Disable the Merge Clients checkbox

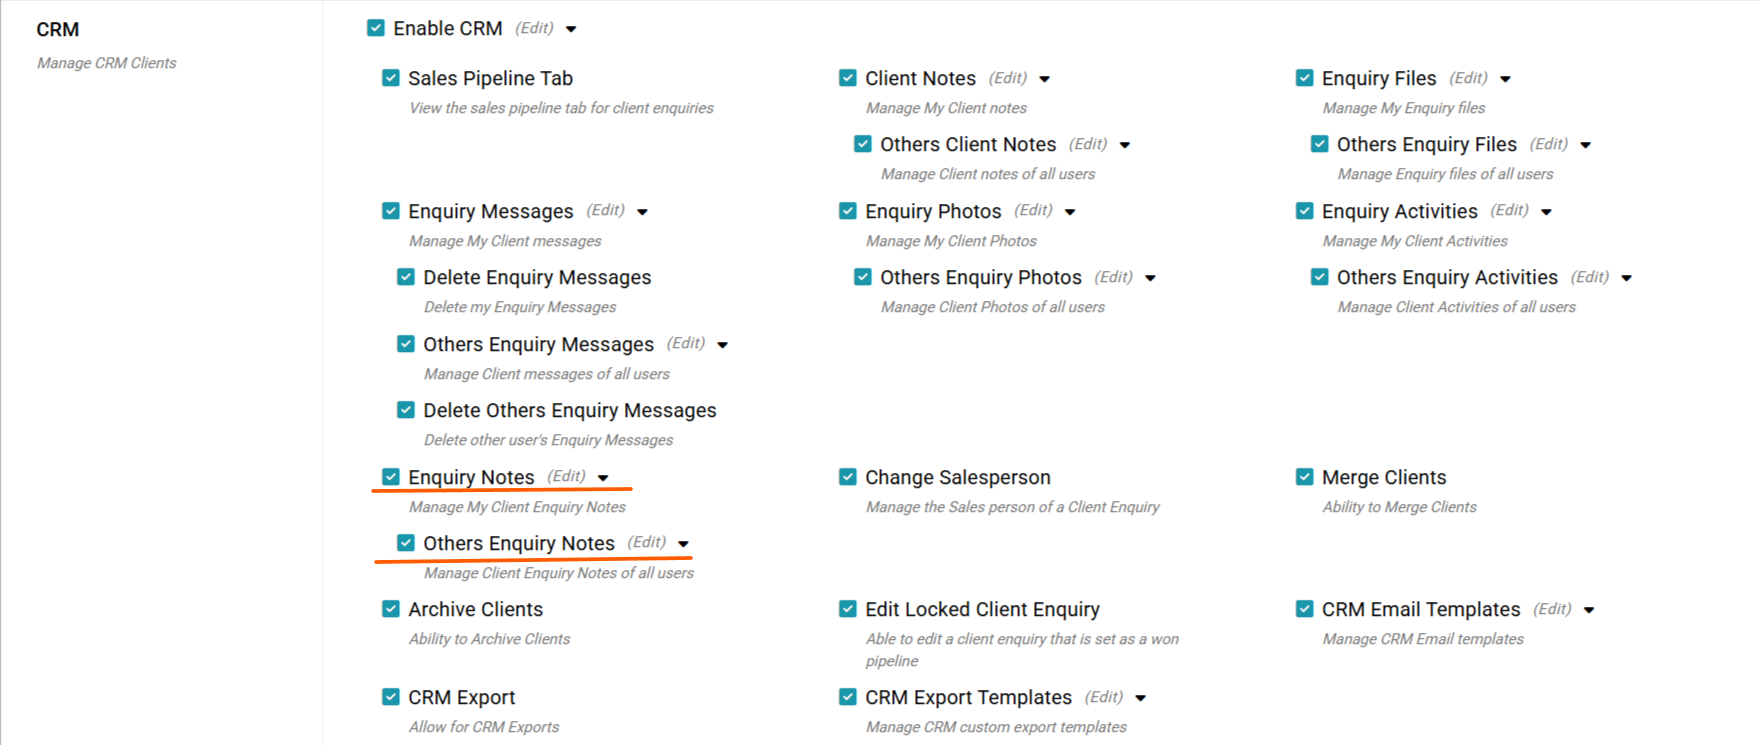point(1305,477)
